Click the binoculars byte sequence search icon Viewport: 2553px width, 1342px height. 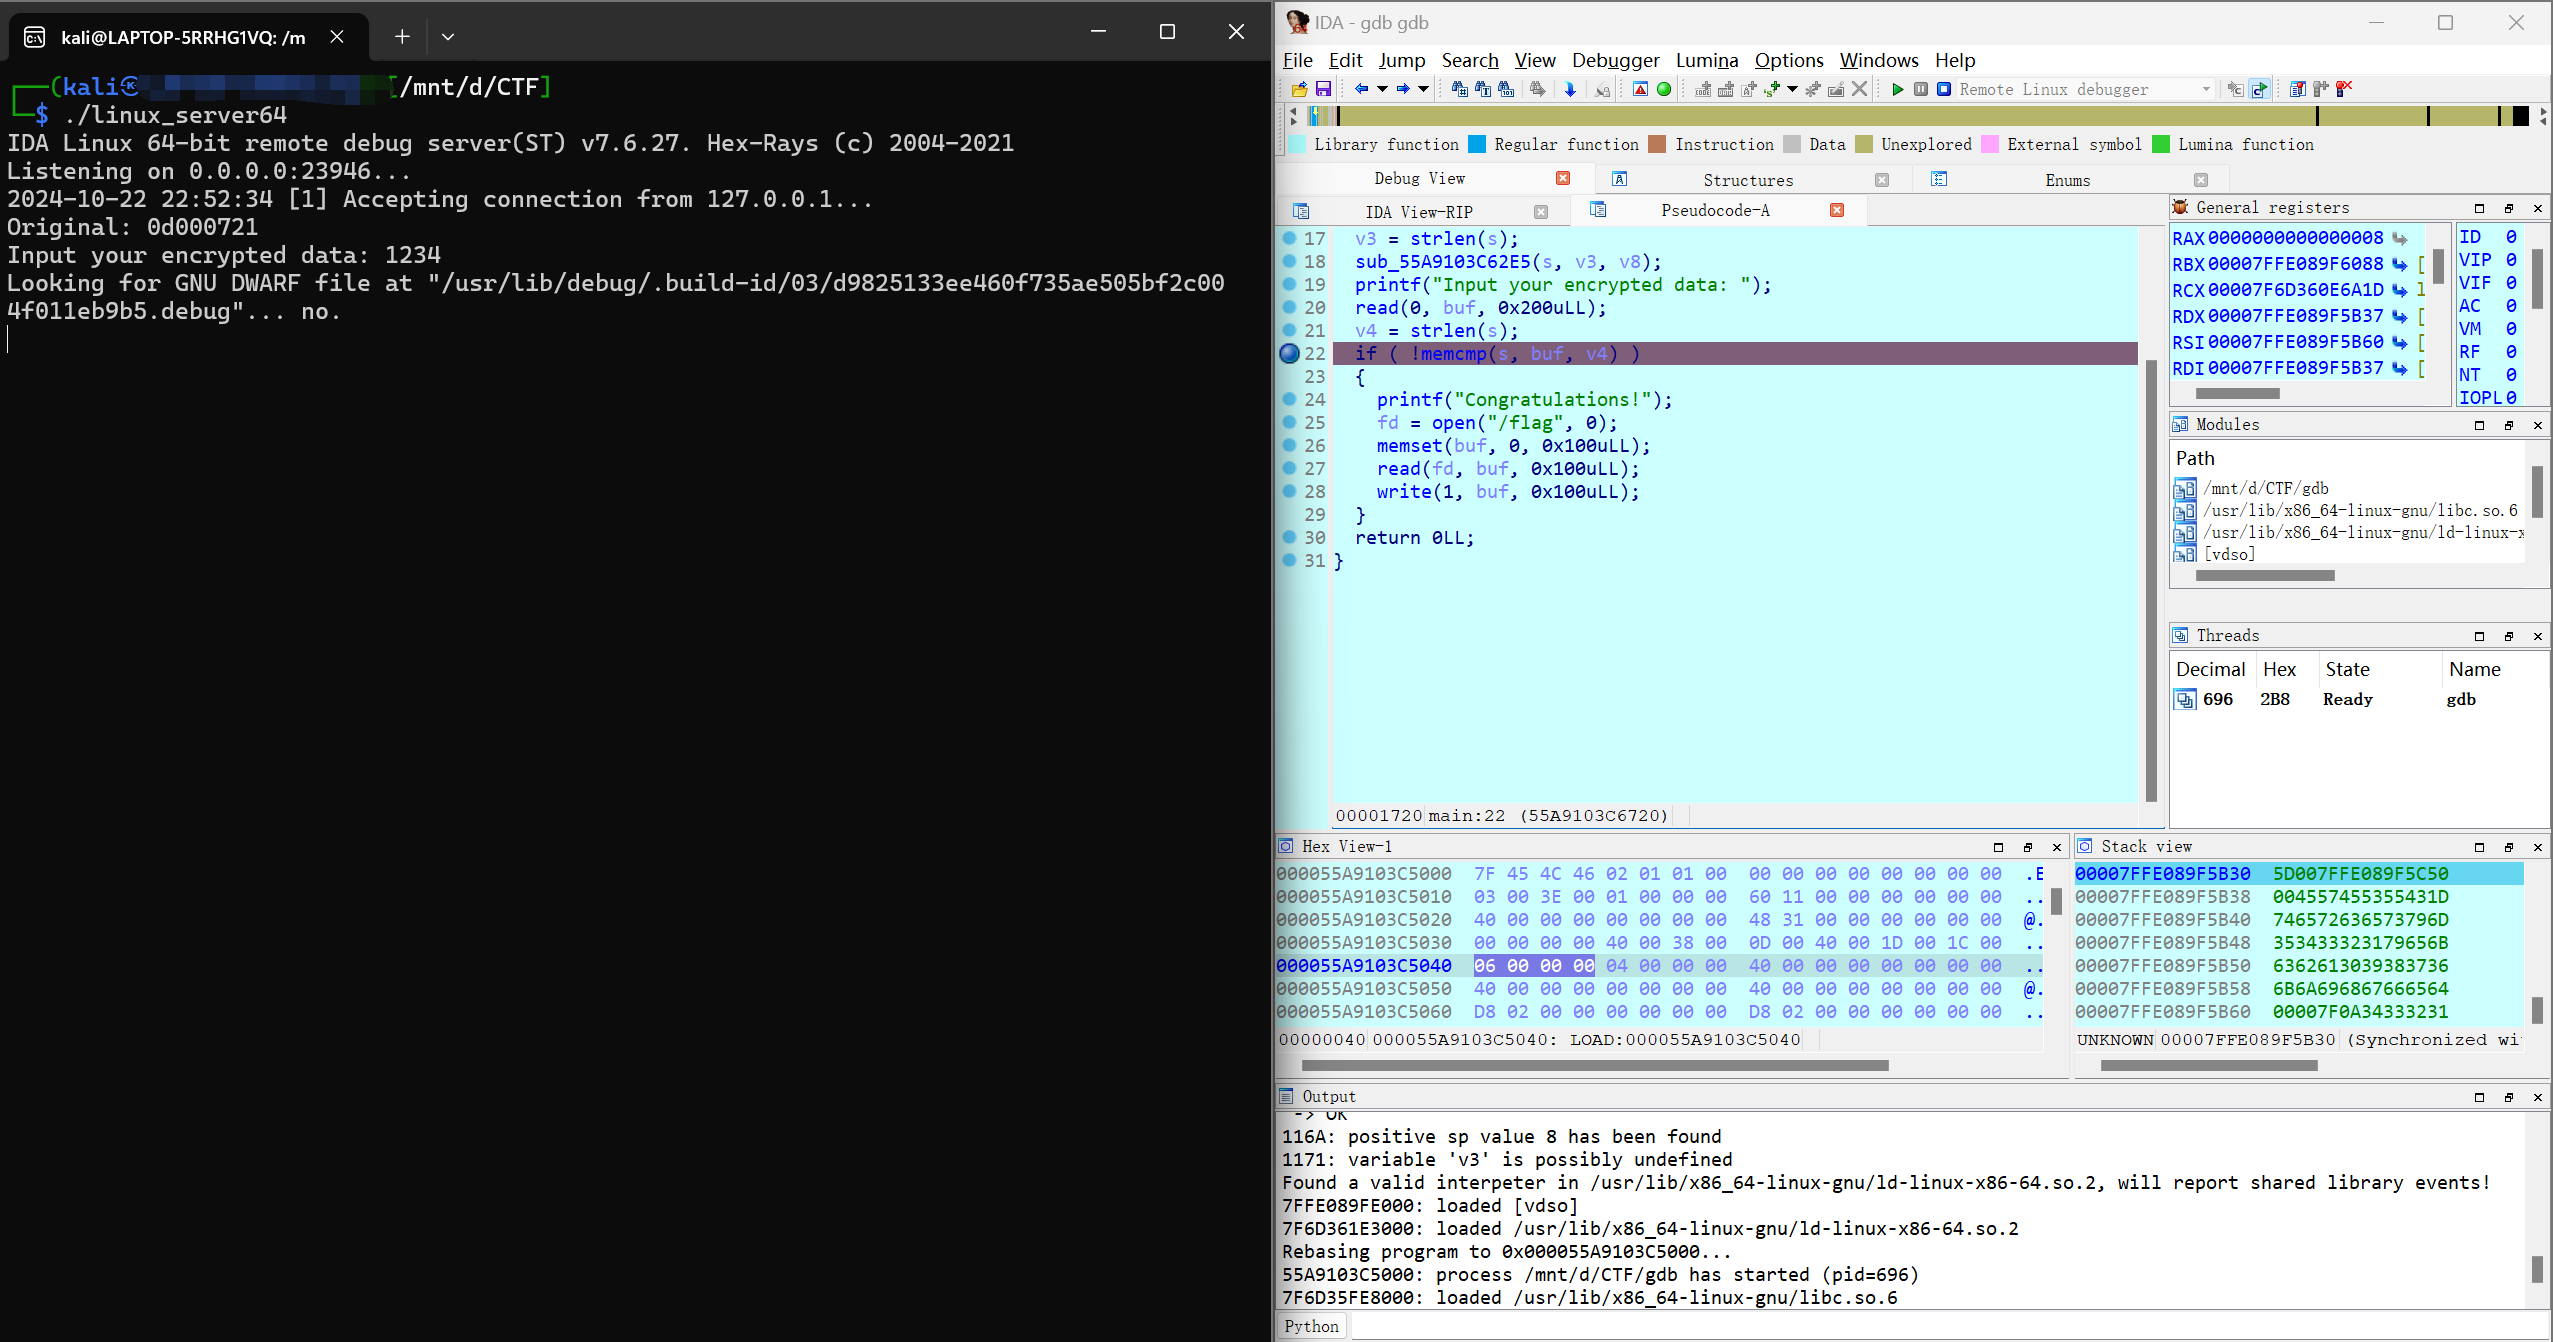(x=1506, y=89)
